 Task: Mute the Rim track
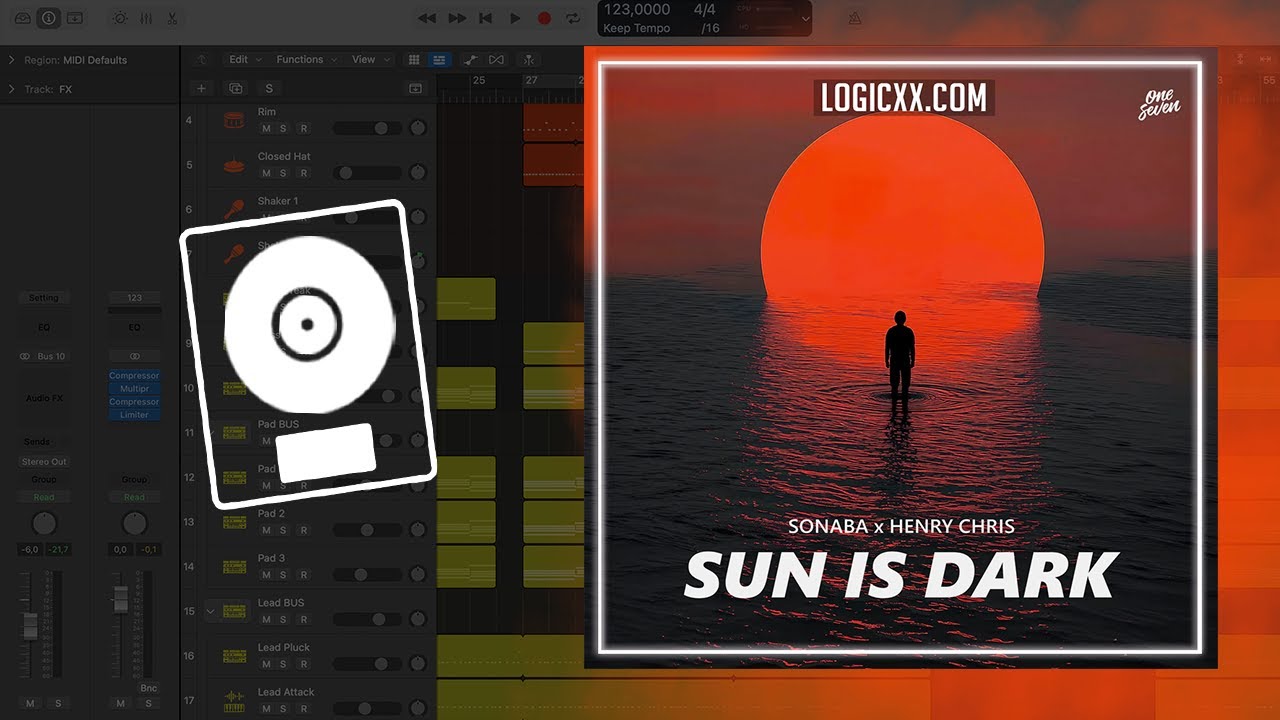coord(266,129)
